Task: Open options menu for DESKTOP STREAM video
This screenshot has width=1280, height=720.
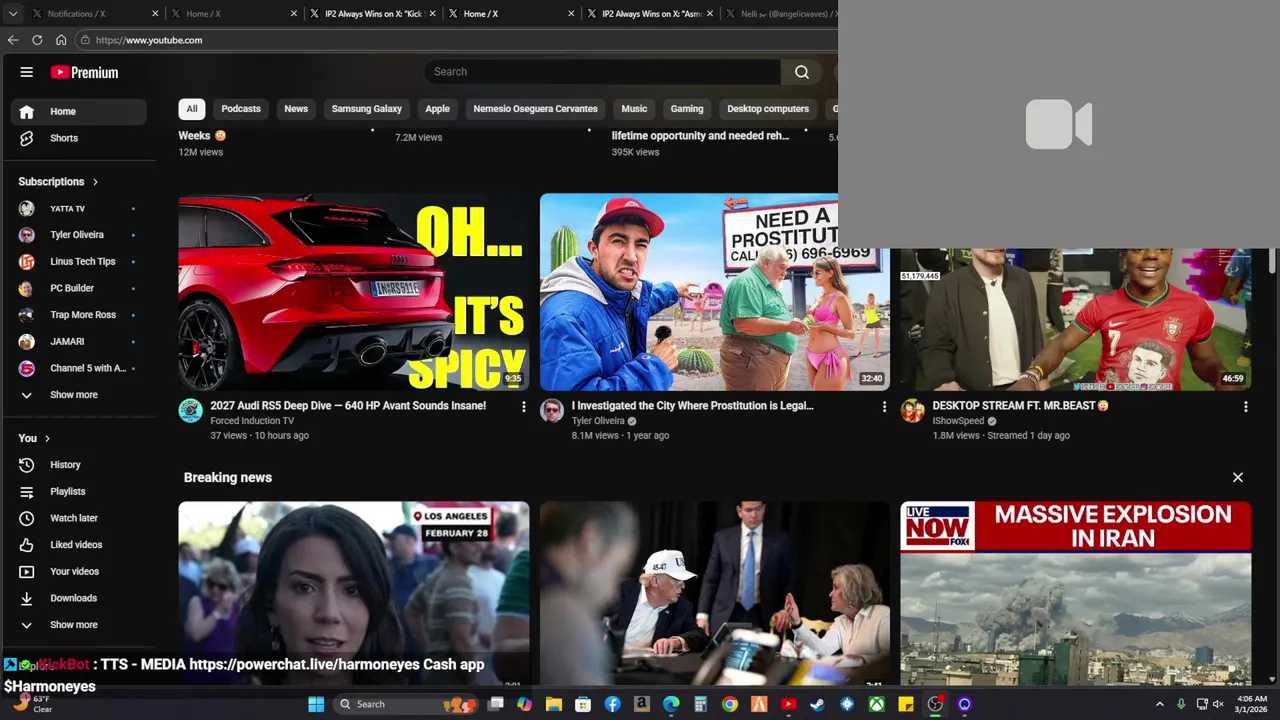Action: (1245, 407)
